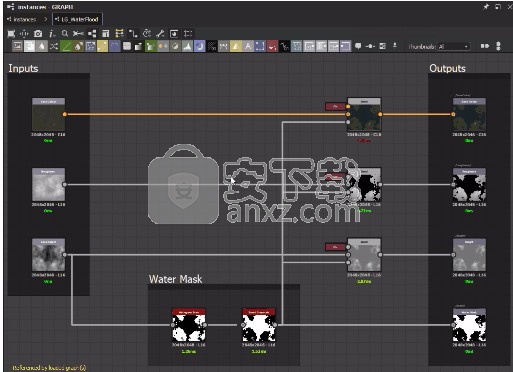Select the bottom height input node in Inputs

48,255
